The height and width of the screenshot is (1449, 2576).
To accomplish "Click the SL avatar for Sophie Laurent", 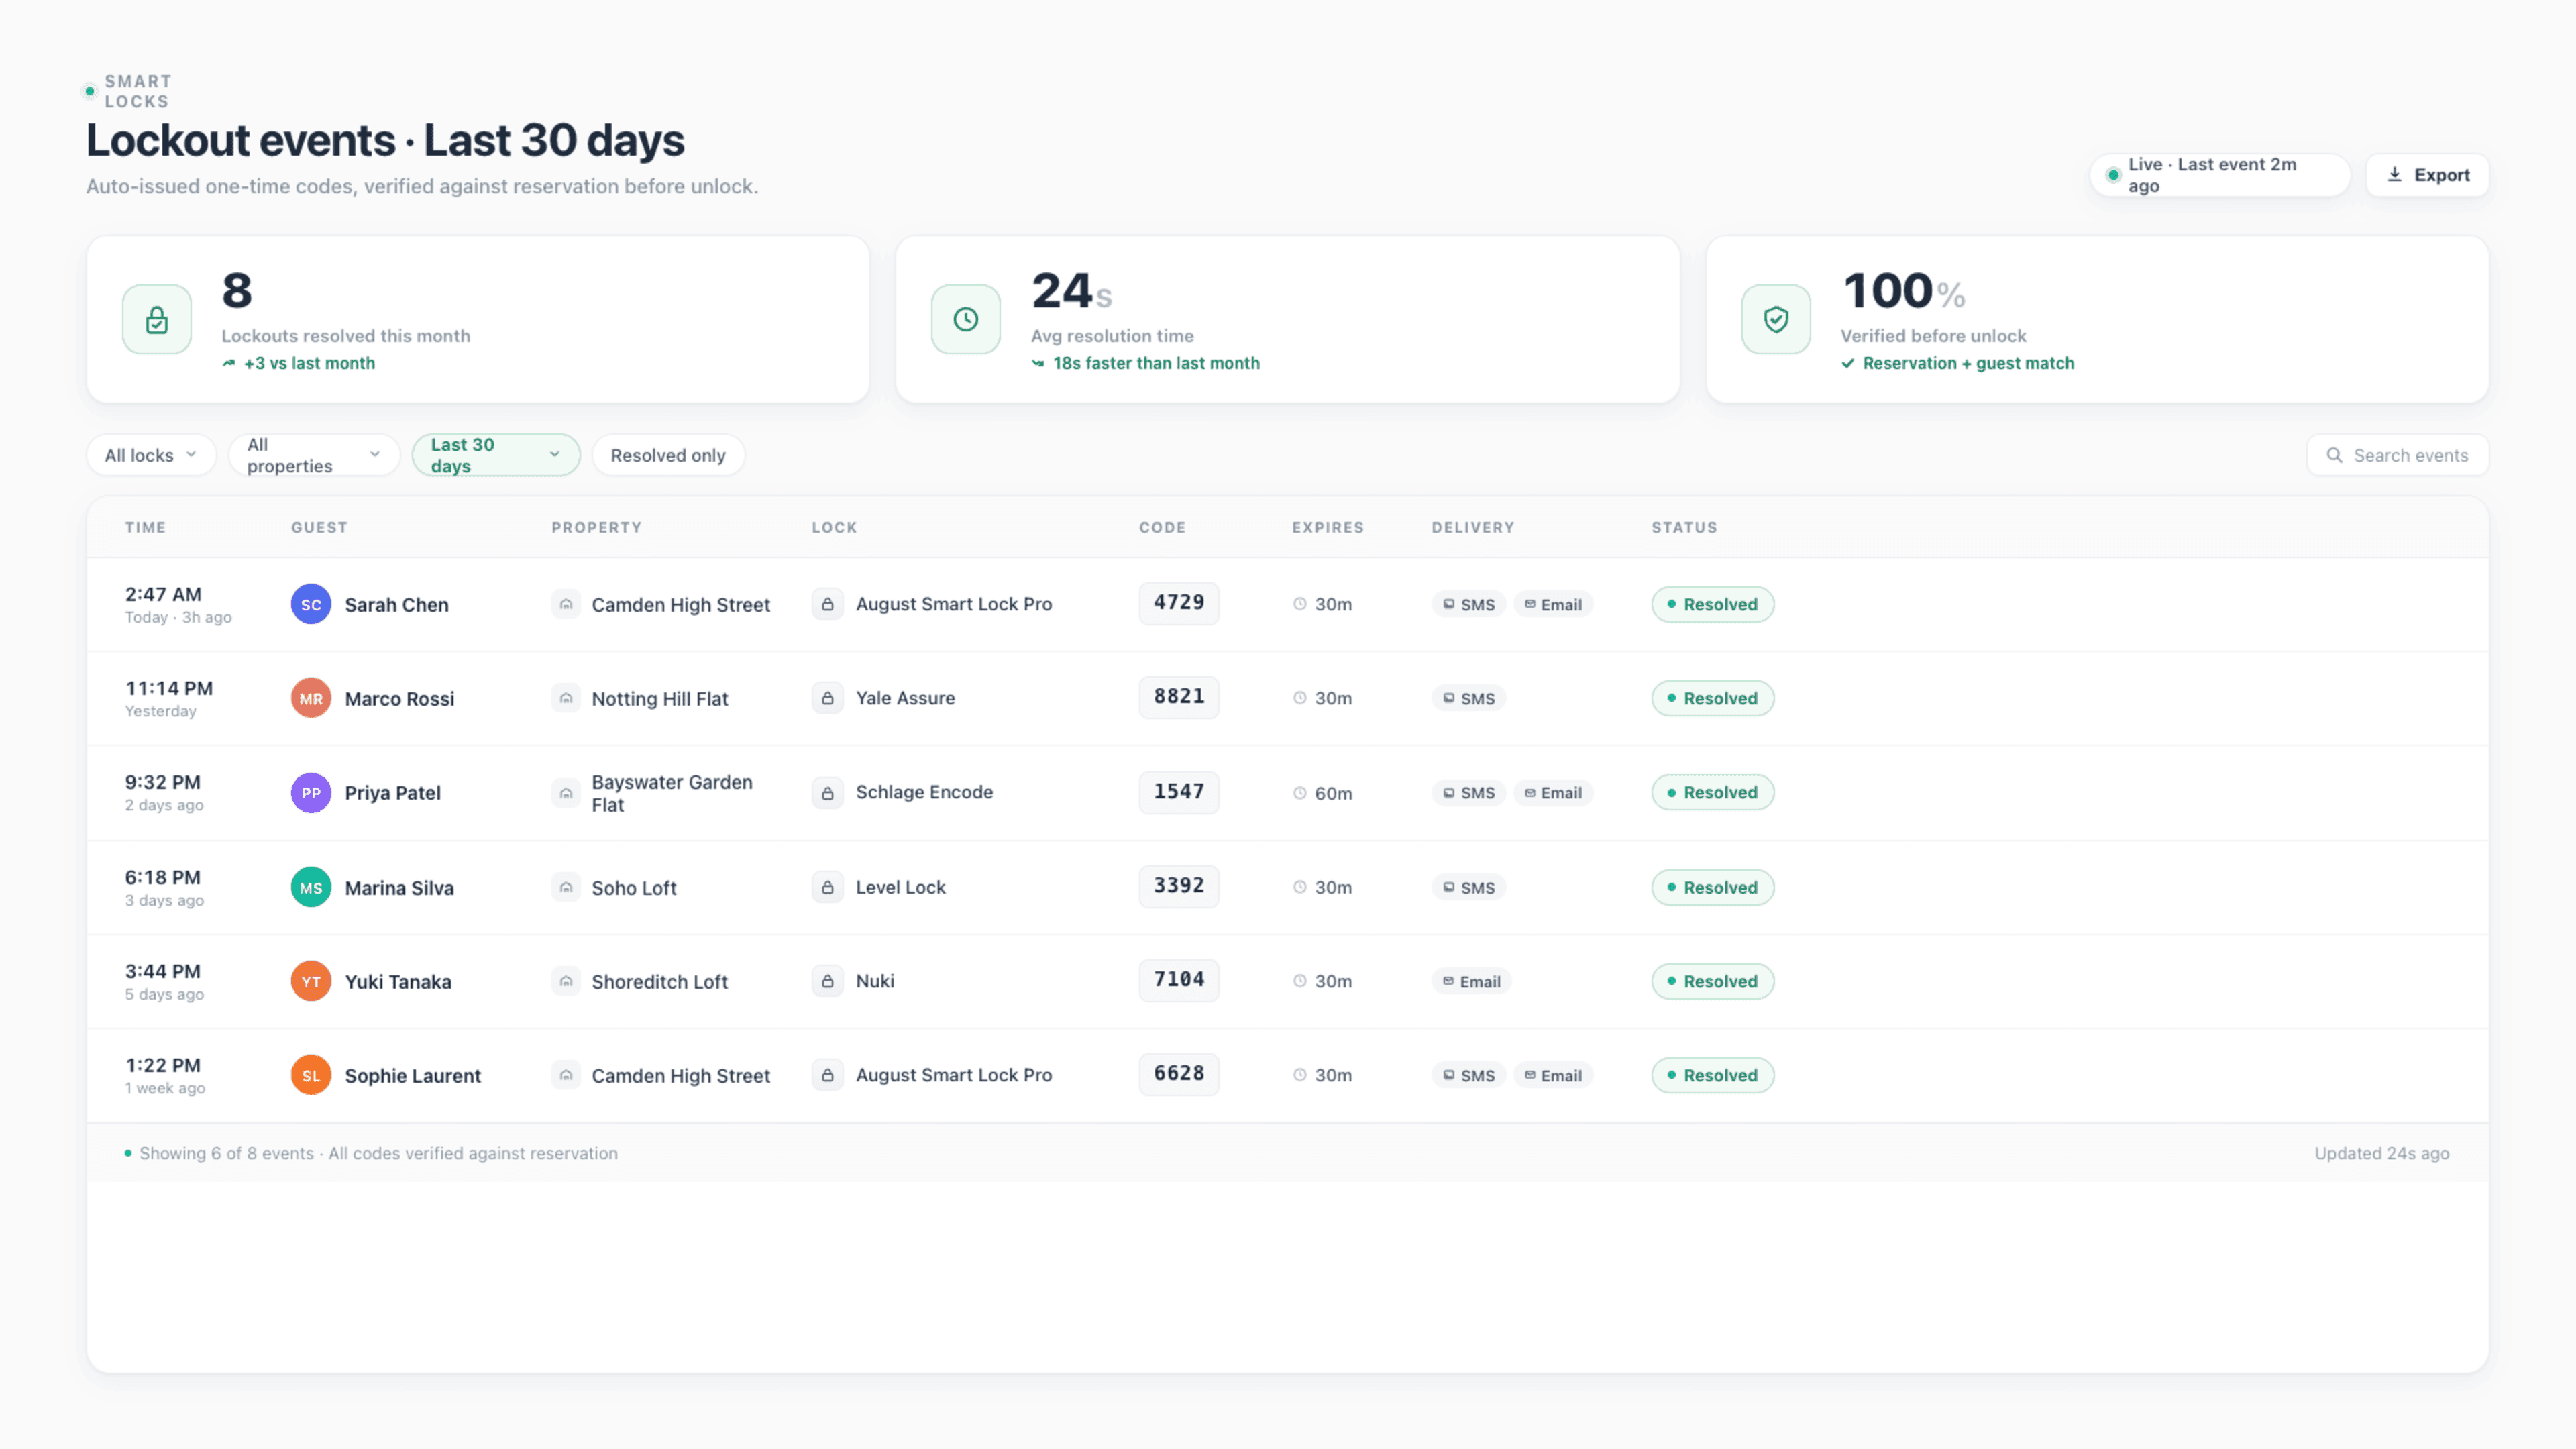I will coord(311,1075).
